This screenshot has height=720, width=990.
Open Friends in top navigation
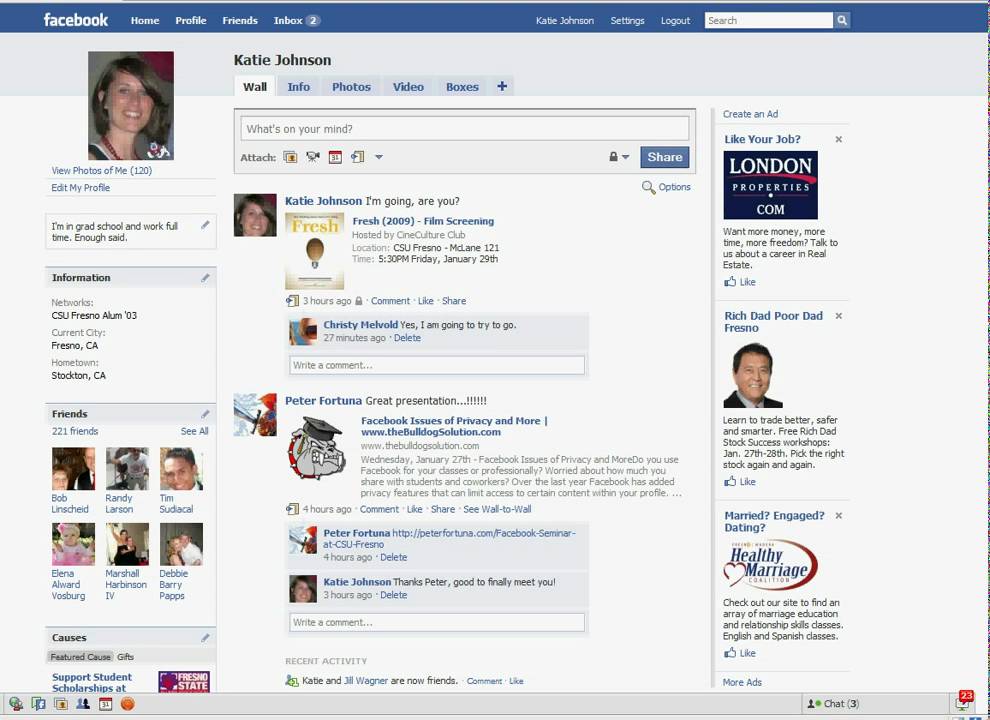(240, 20)
